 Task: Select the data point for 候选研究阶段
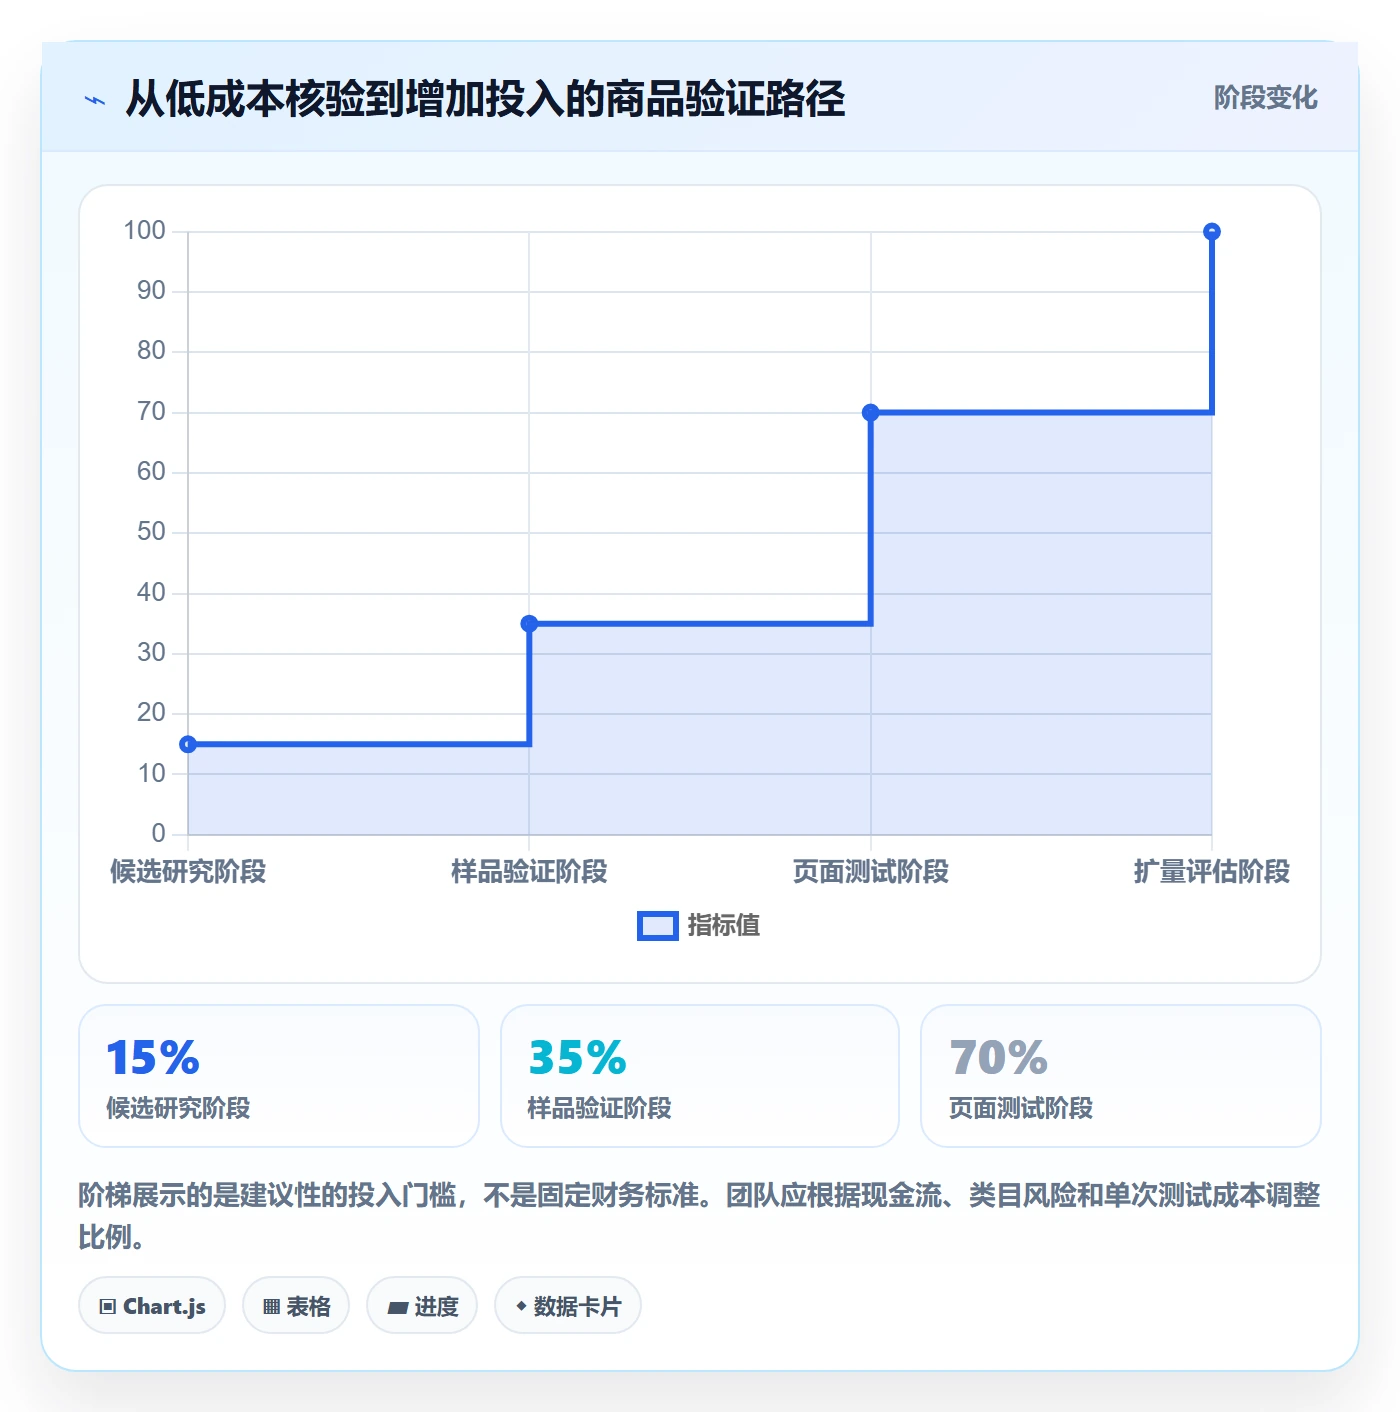[x=188, y=744]
